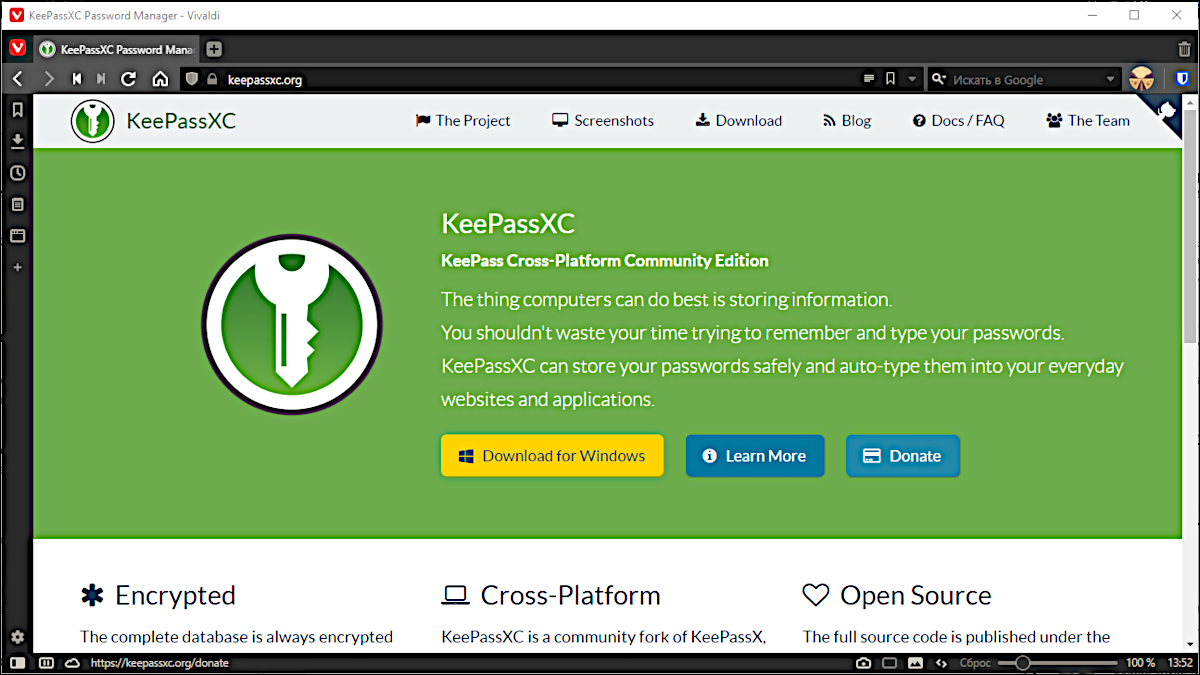
Task: Open the Window panel in the sidebar
Action: click(x=16, y=236)
